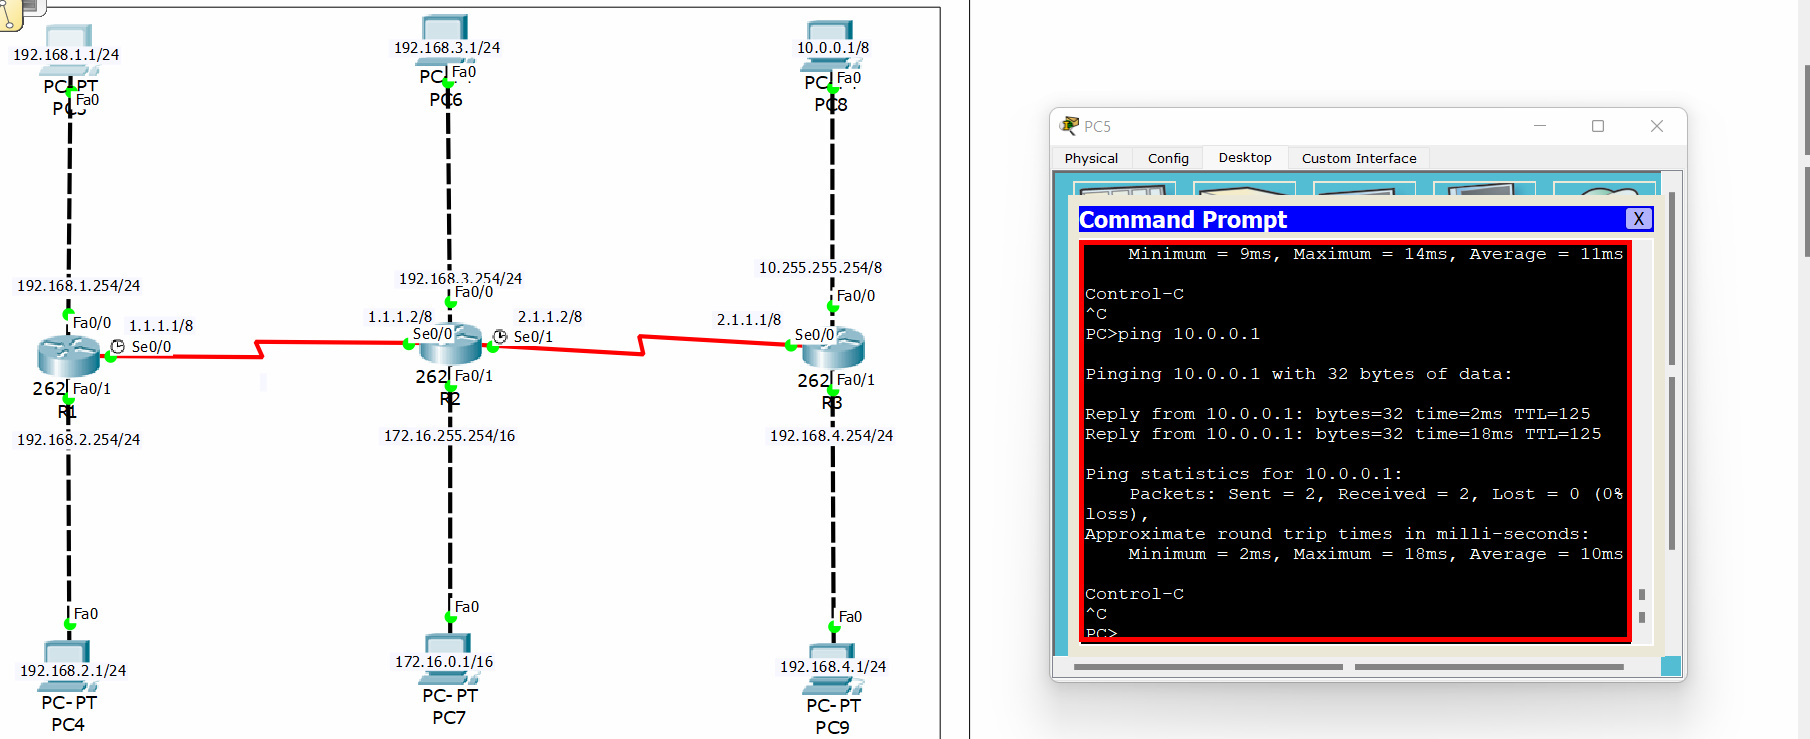This screenshot has width=1810, height=739.
Task: Select the 192.168.2.254/24 label
Action: pyautogui.click(x=78, y=440)
